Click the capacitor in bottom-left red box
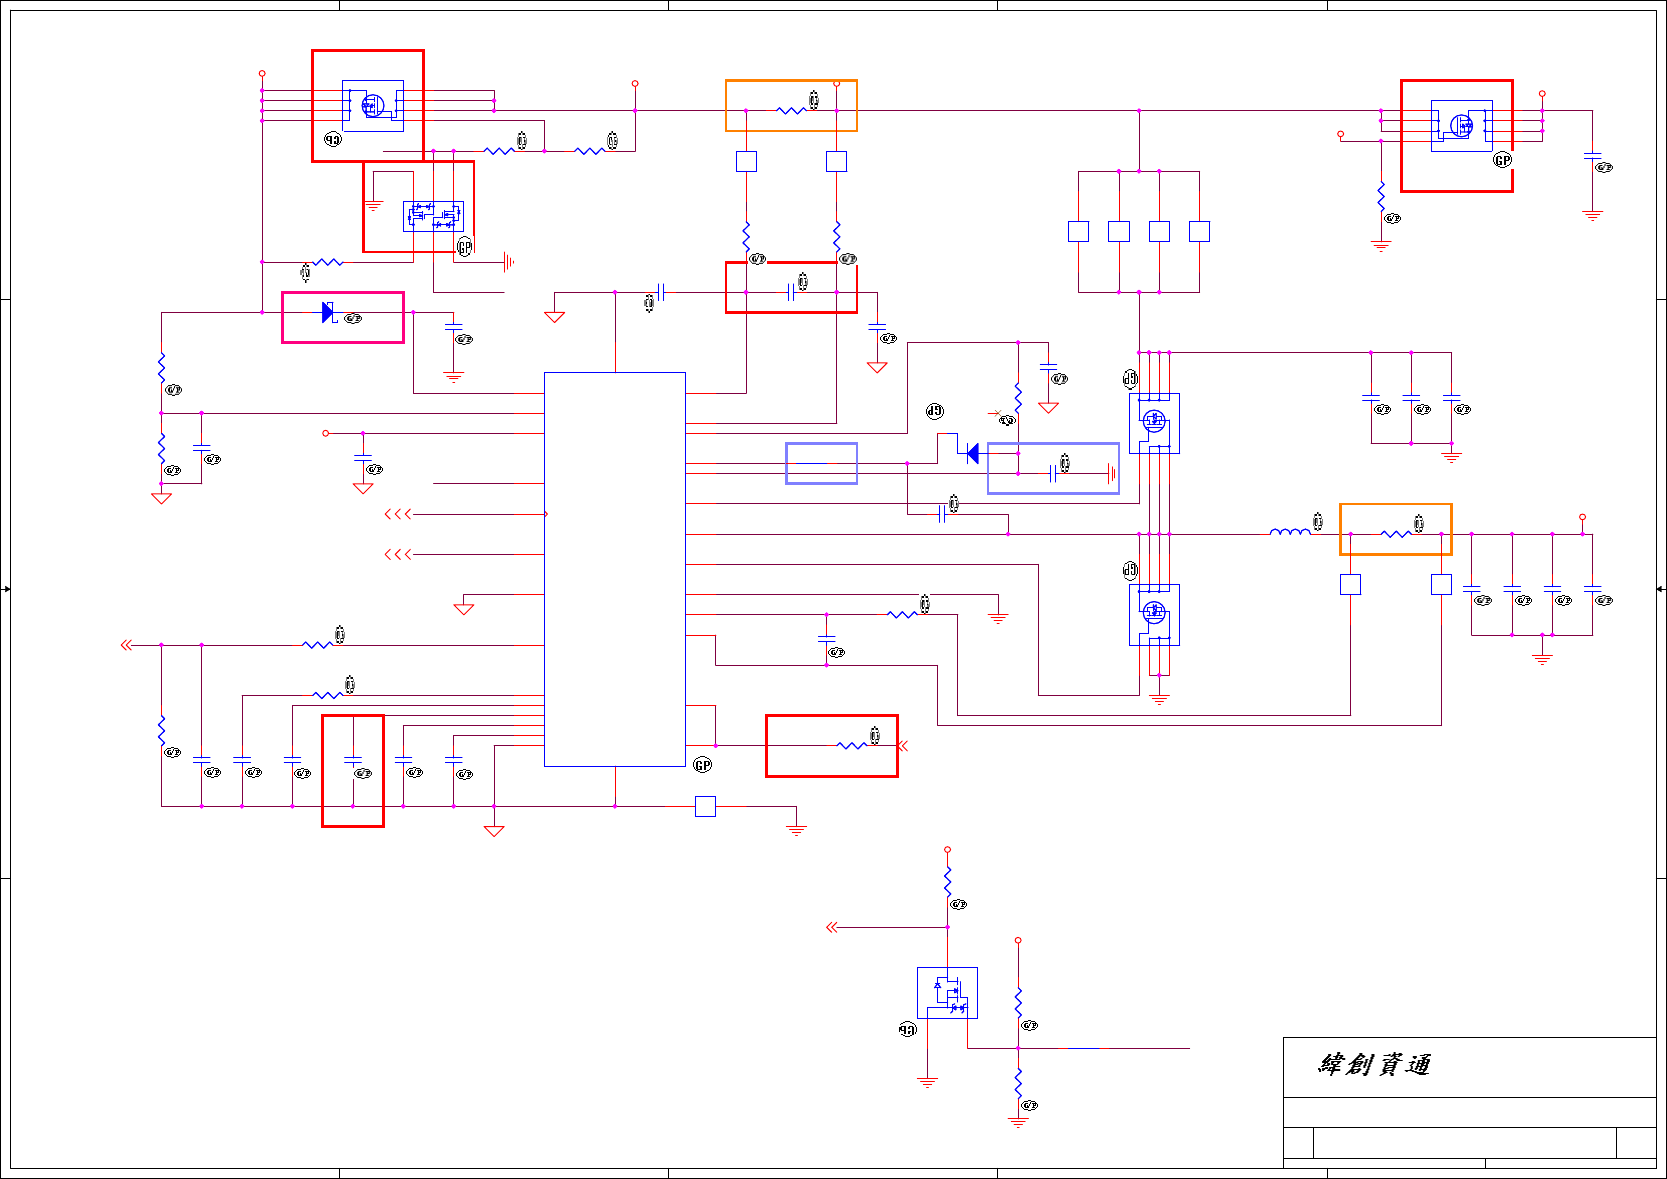1667x1179 pixels. click(352, 762)
